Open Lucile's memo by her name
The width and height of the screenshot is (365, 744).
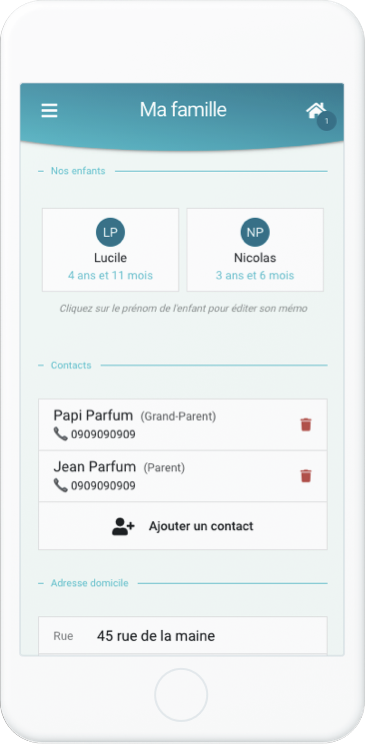coord(110,258)
